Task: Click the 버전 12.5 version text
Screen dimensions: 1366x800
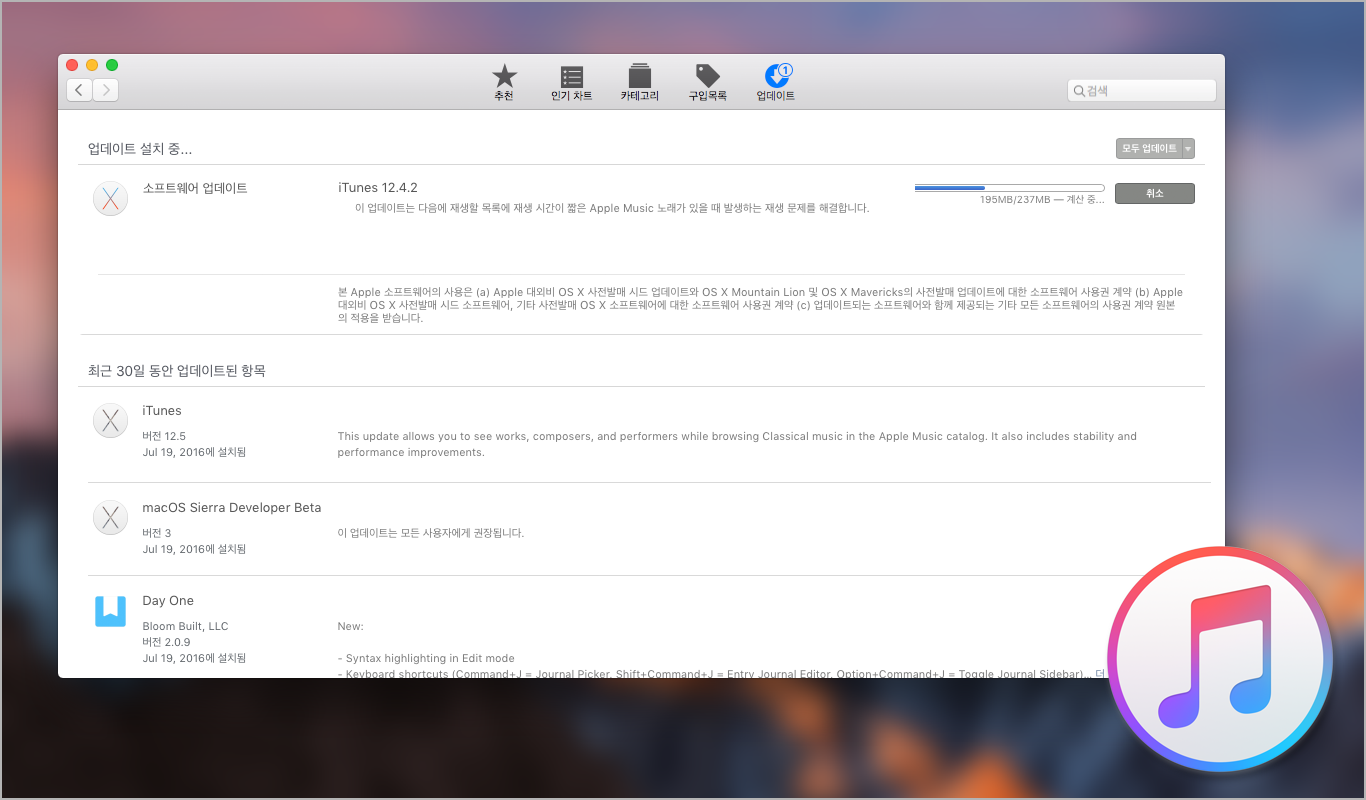Action: [164, 436]
